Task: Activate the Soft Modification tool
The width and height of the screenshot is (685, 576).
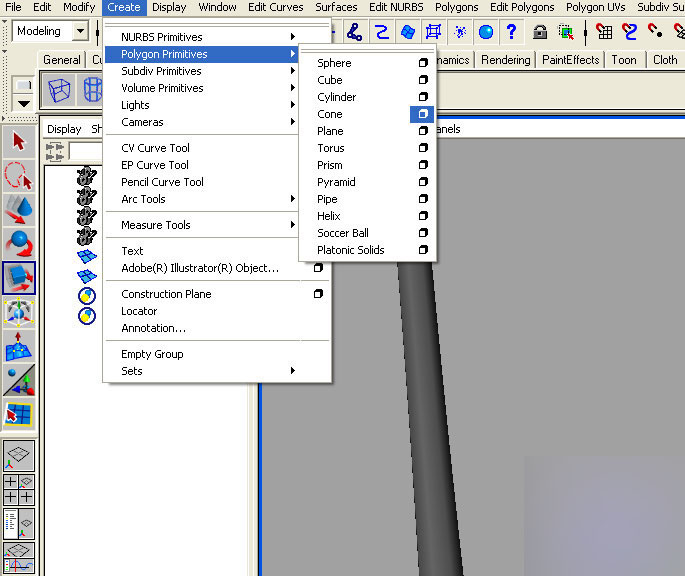Action: [x=19, y=346]
